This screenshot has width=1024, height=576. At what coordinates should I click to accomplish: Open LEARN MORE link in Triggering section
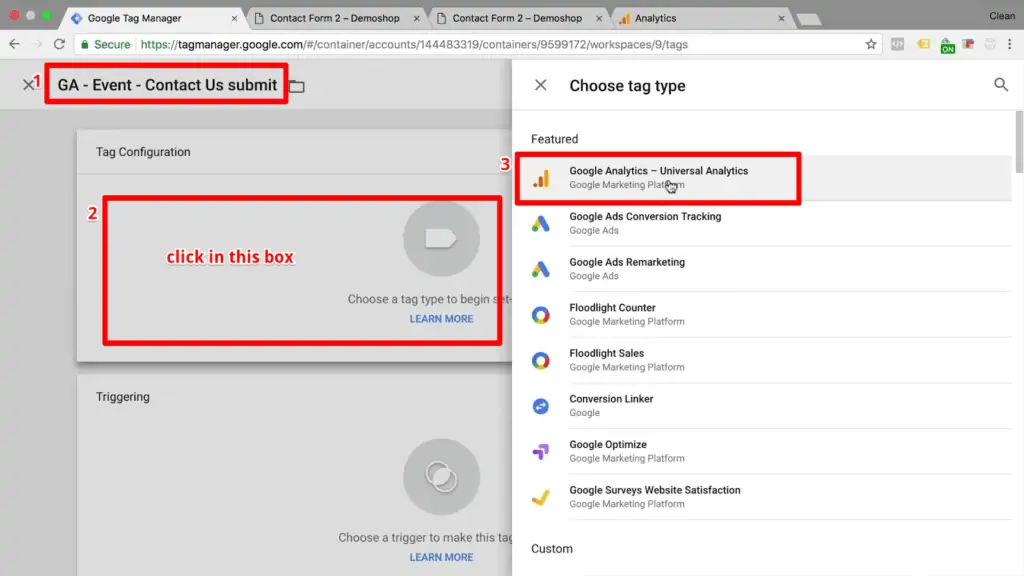point(441,557)
